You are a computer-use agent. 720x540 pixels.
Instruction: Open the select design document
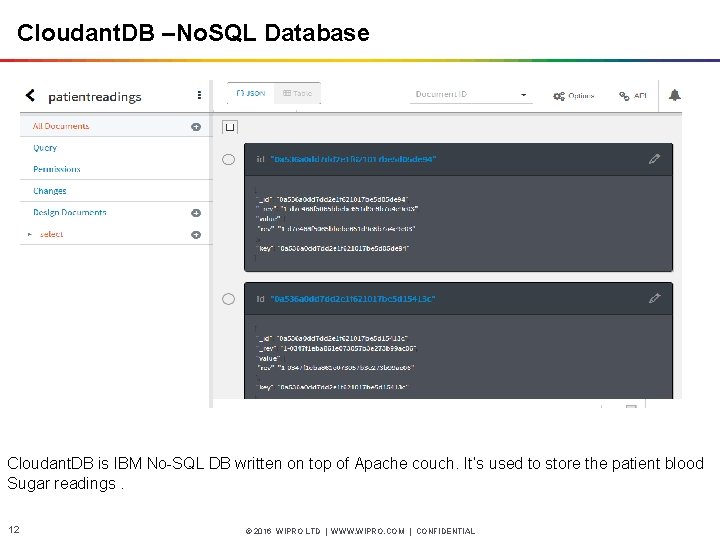click(x=51, y=234)
